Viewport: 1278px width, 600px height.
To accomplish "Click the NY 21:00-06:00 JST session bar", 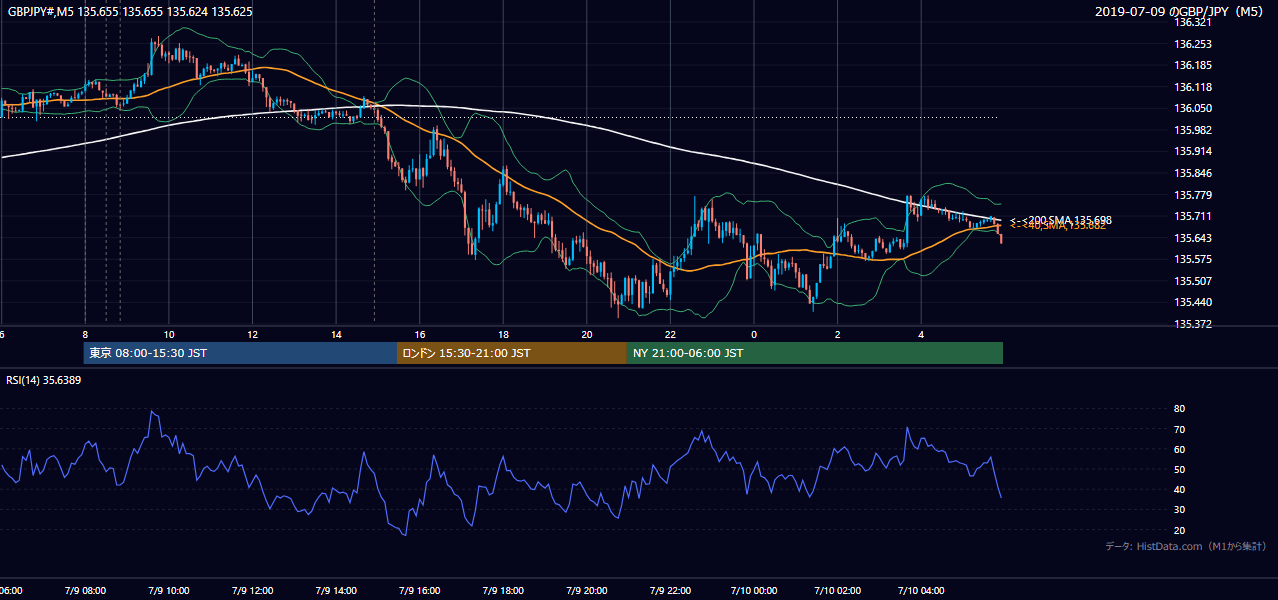I will (x=815, y=353).
